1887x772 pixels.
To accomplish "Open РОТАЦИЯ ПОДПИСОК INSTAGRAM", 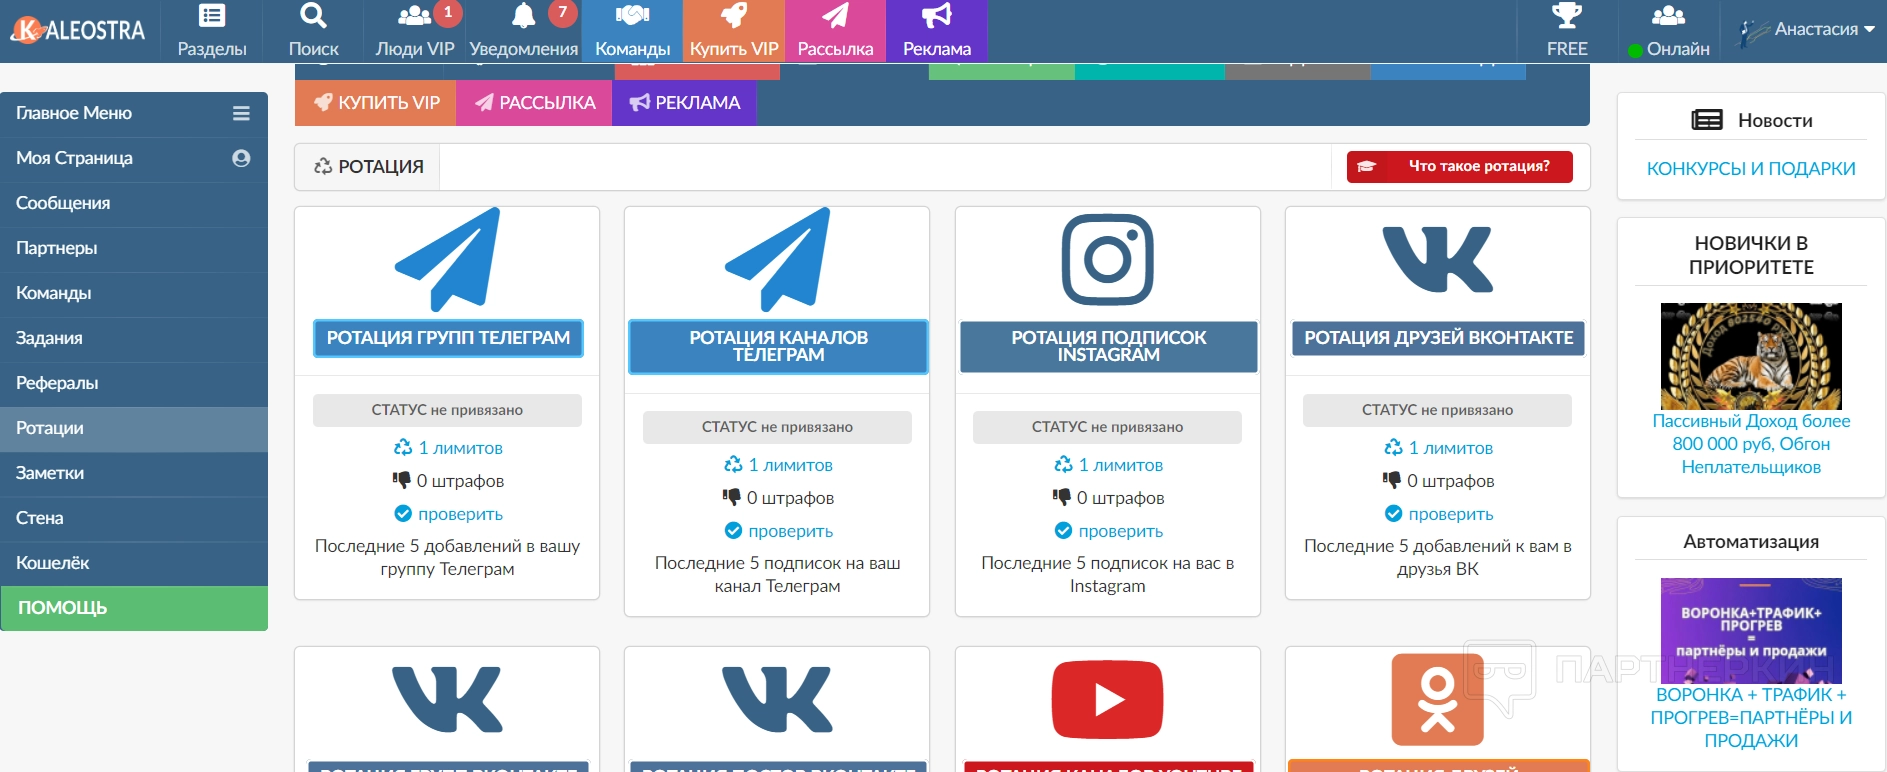I will [x=1108, y=346].
